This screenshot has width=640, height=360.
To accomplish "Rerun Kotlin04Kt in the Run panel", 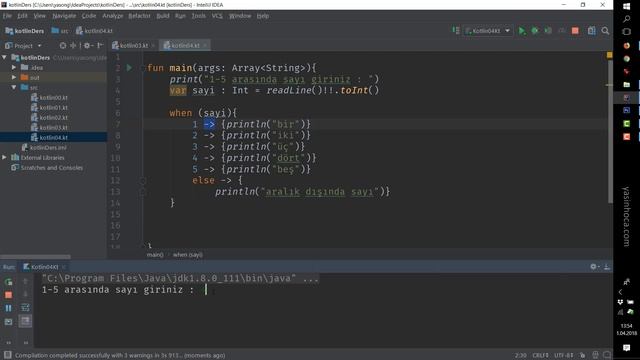I will coord(9,282).
